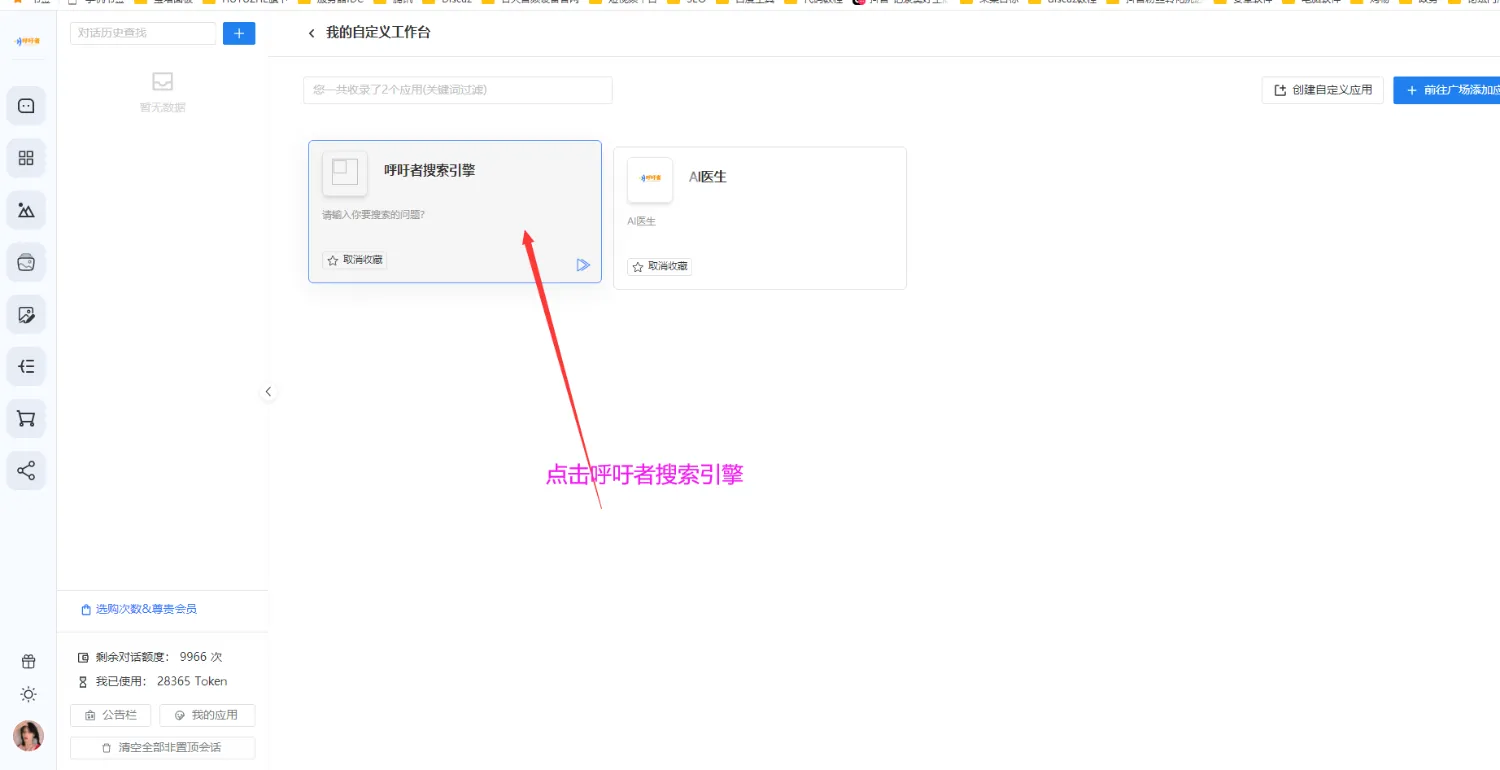Image resolution: width=1500 pixels, height=770 pixels.
Task: Collapse the chat history panel chevron
Action: point(268,392)
